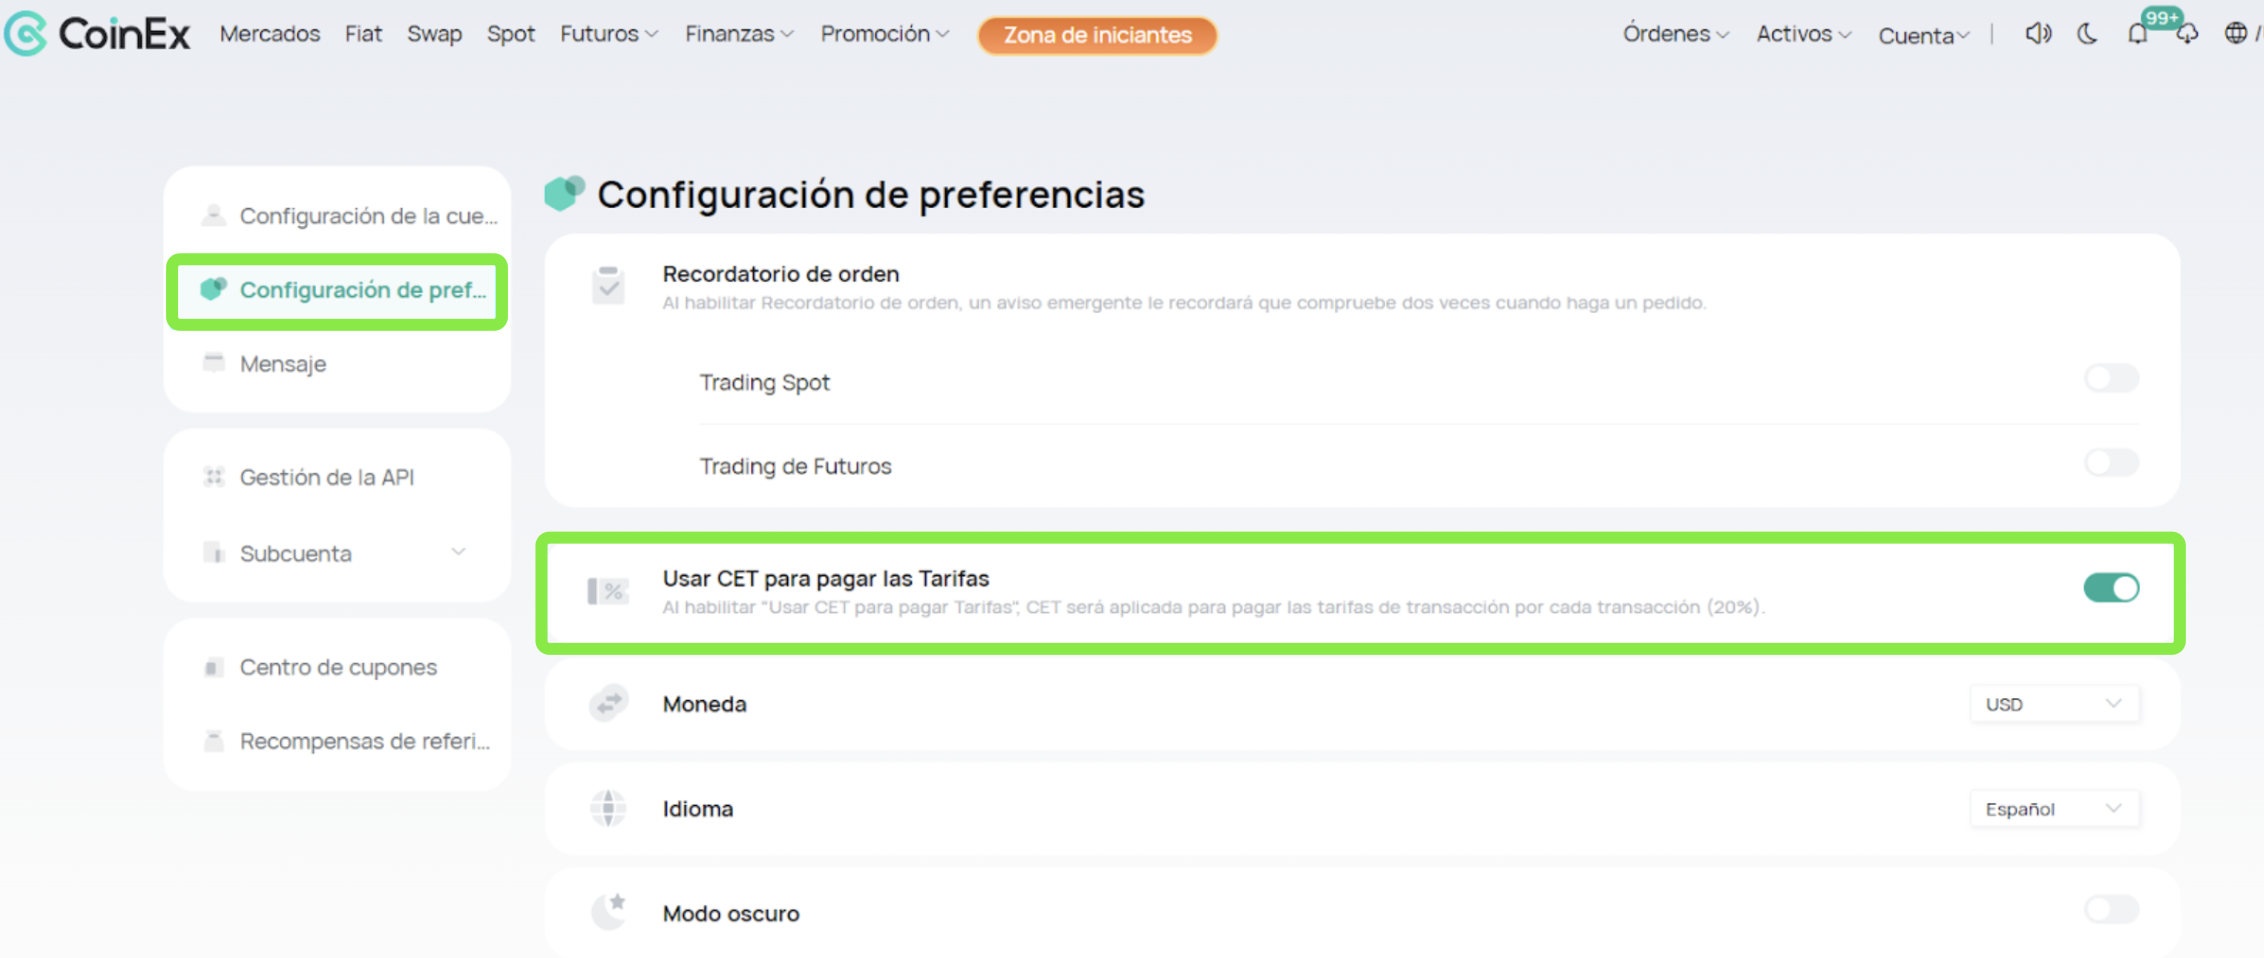Disable the Usar CET para pagar toggle
Viewport: 2264px width, 958px height.
click(x=2111, y=588)
